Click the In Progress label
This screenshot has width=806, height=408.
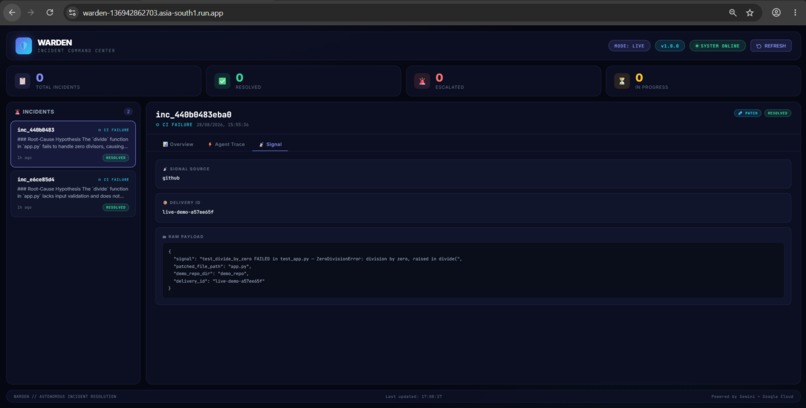652,87
